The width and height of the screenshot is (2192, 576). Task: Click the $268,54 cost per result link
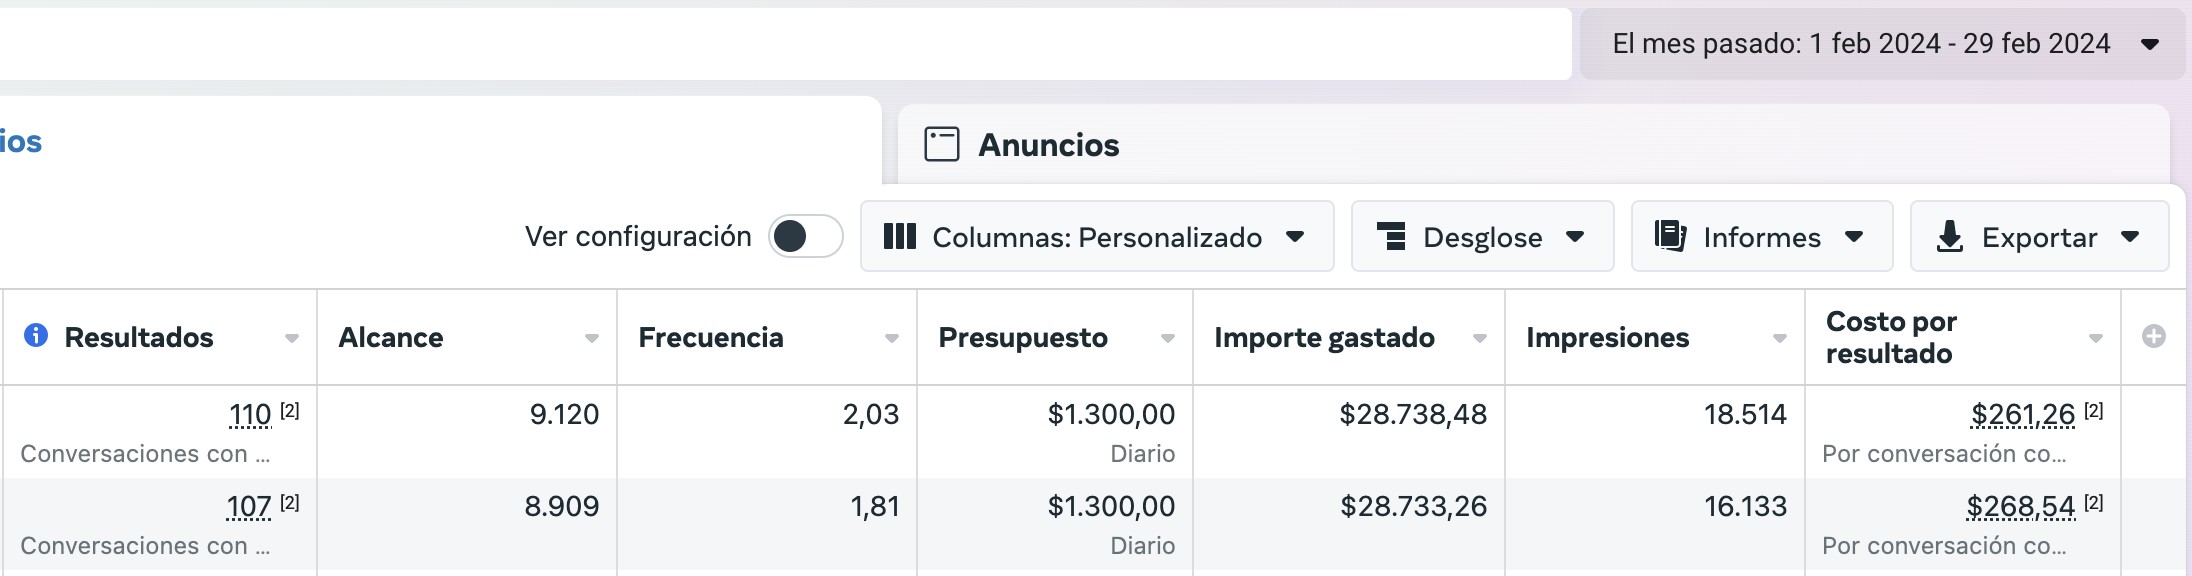point(2020,506)
